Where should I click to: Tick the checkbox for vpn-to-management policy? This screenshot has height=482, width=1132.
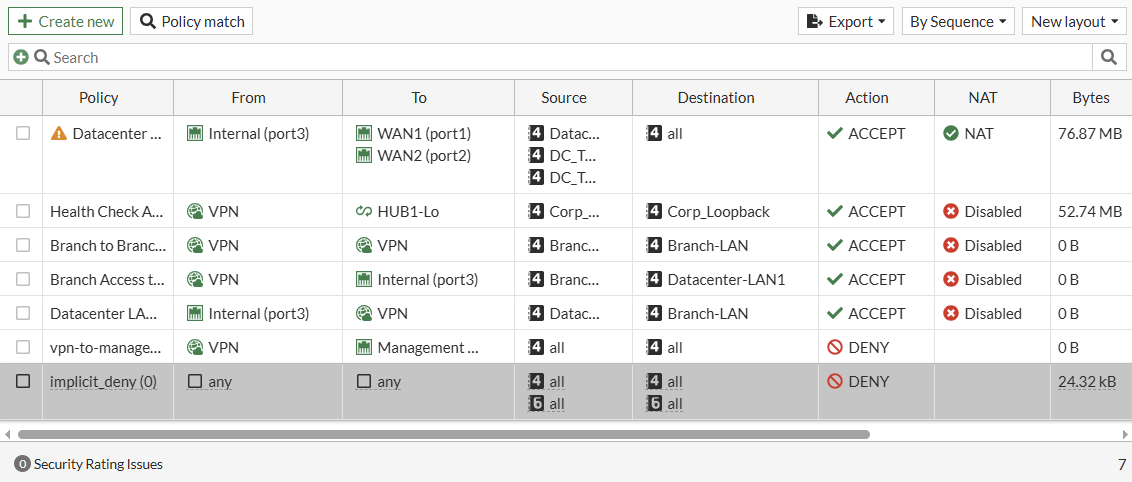tap(23, 347)
